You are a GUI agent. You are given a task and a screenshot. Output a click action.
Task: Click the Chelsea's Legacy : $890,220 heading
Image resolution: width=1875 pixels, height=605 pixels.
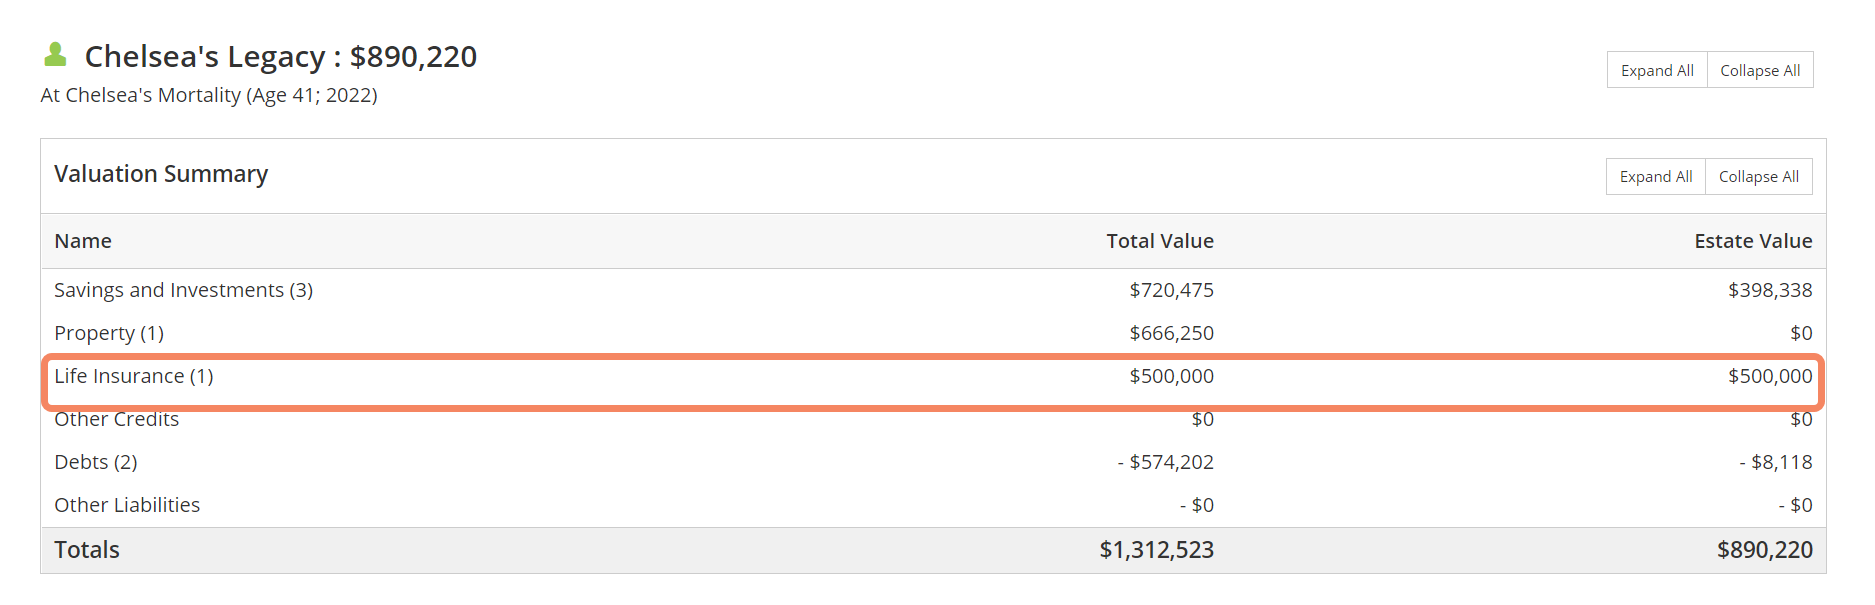click(281, 57)
